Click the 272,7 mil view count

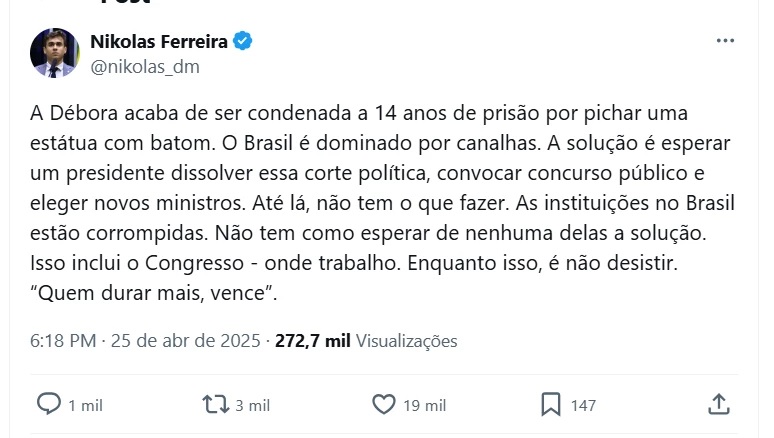312,341
